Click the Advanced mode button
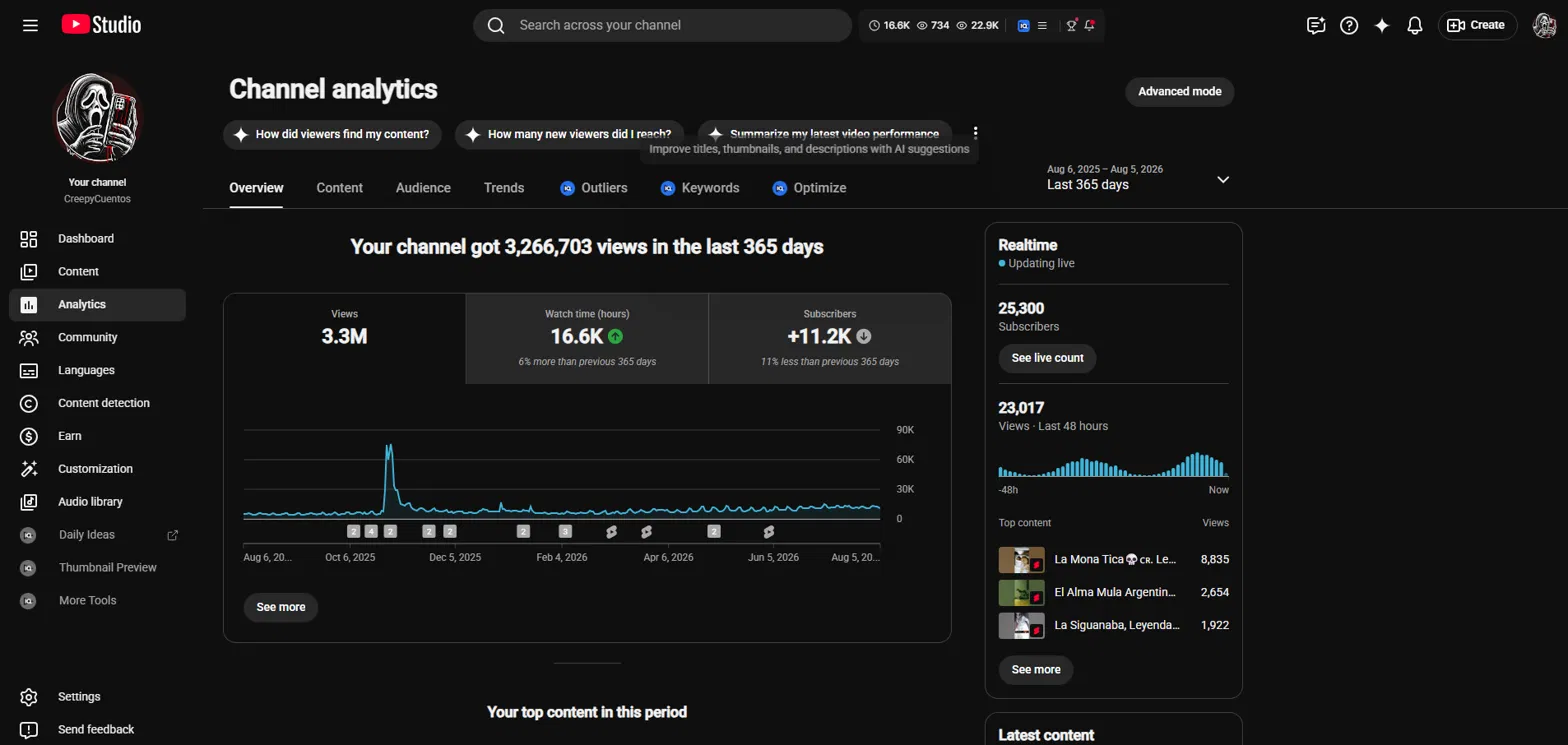Viewport: 1568px width, 745px height. click(x=1180, y=91)
